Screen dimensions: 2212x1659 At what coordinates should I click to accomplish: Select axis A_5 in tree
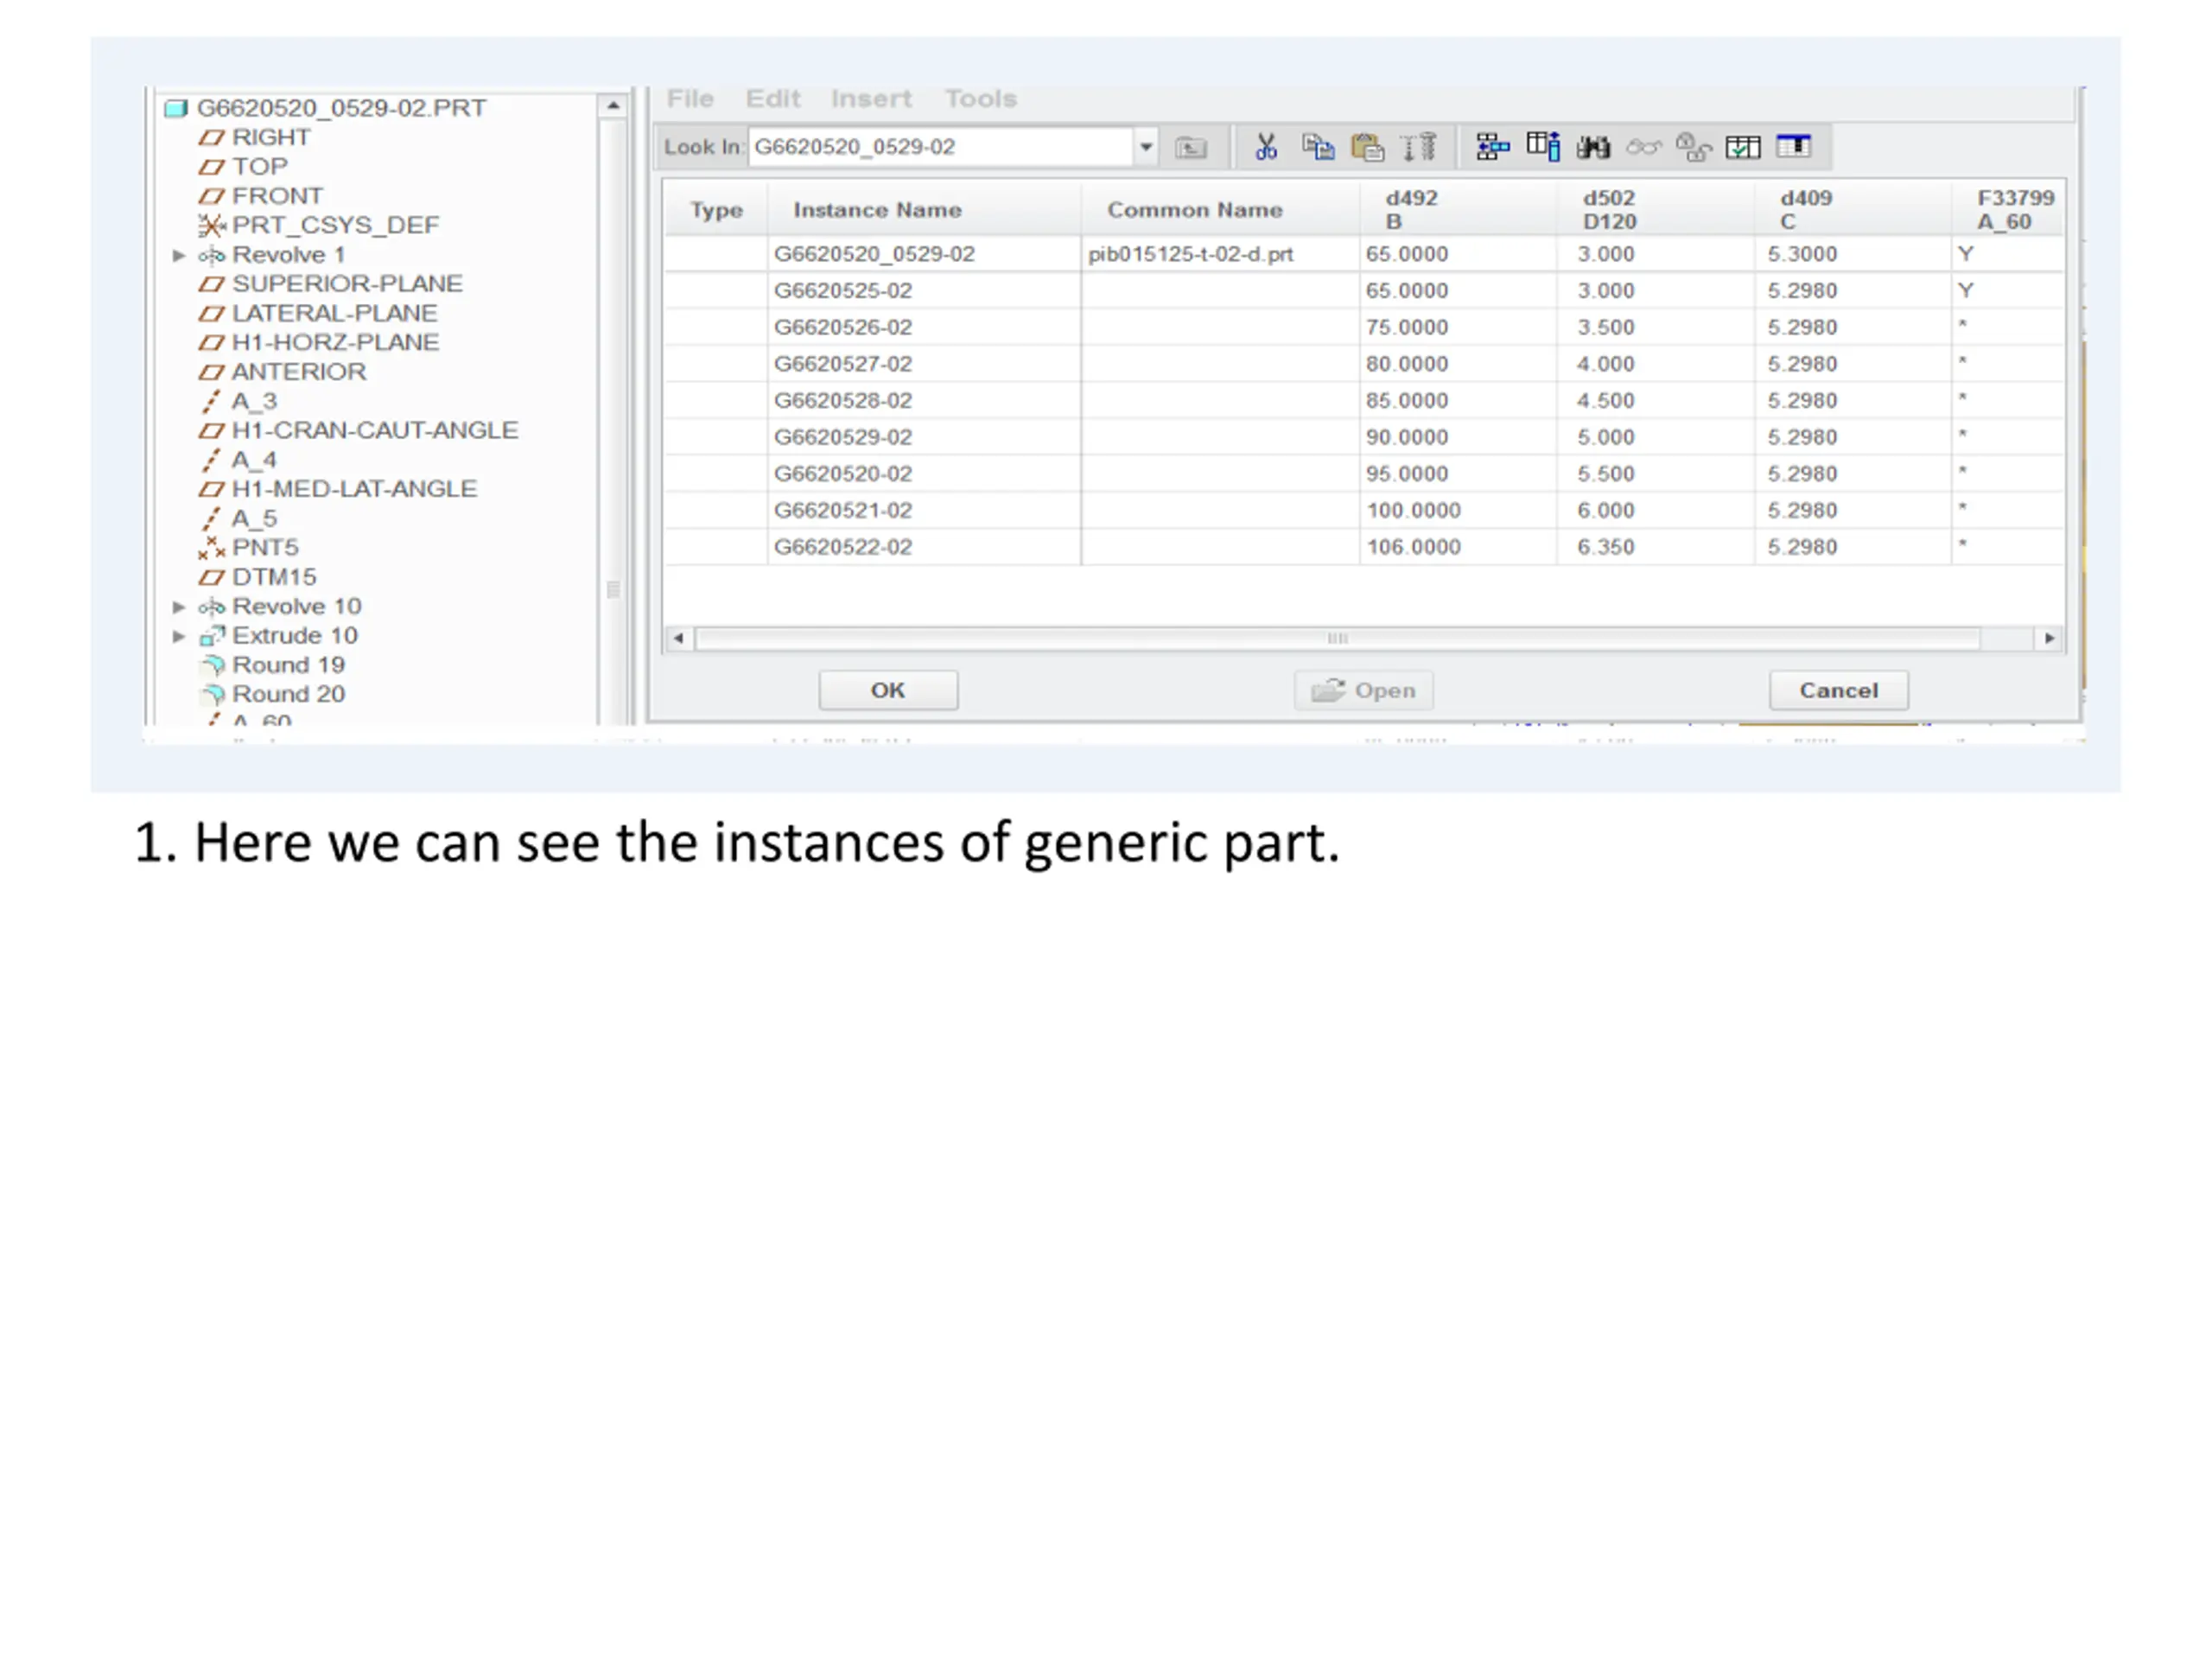[254, 518]
